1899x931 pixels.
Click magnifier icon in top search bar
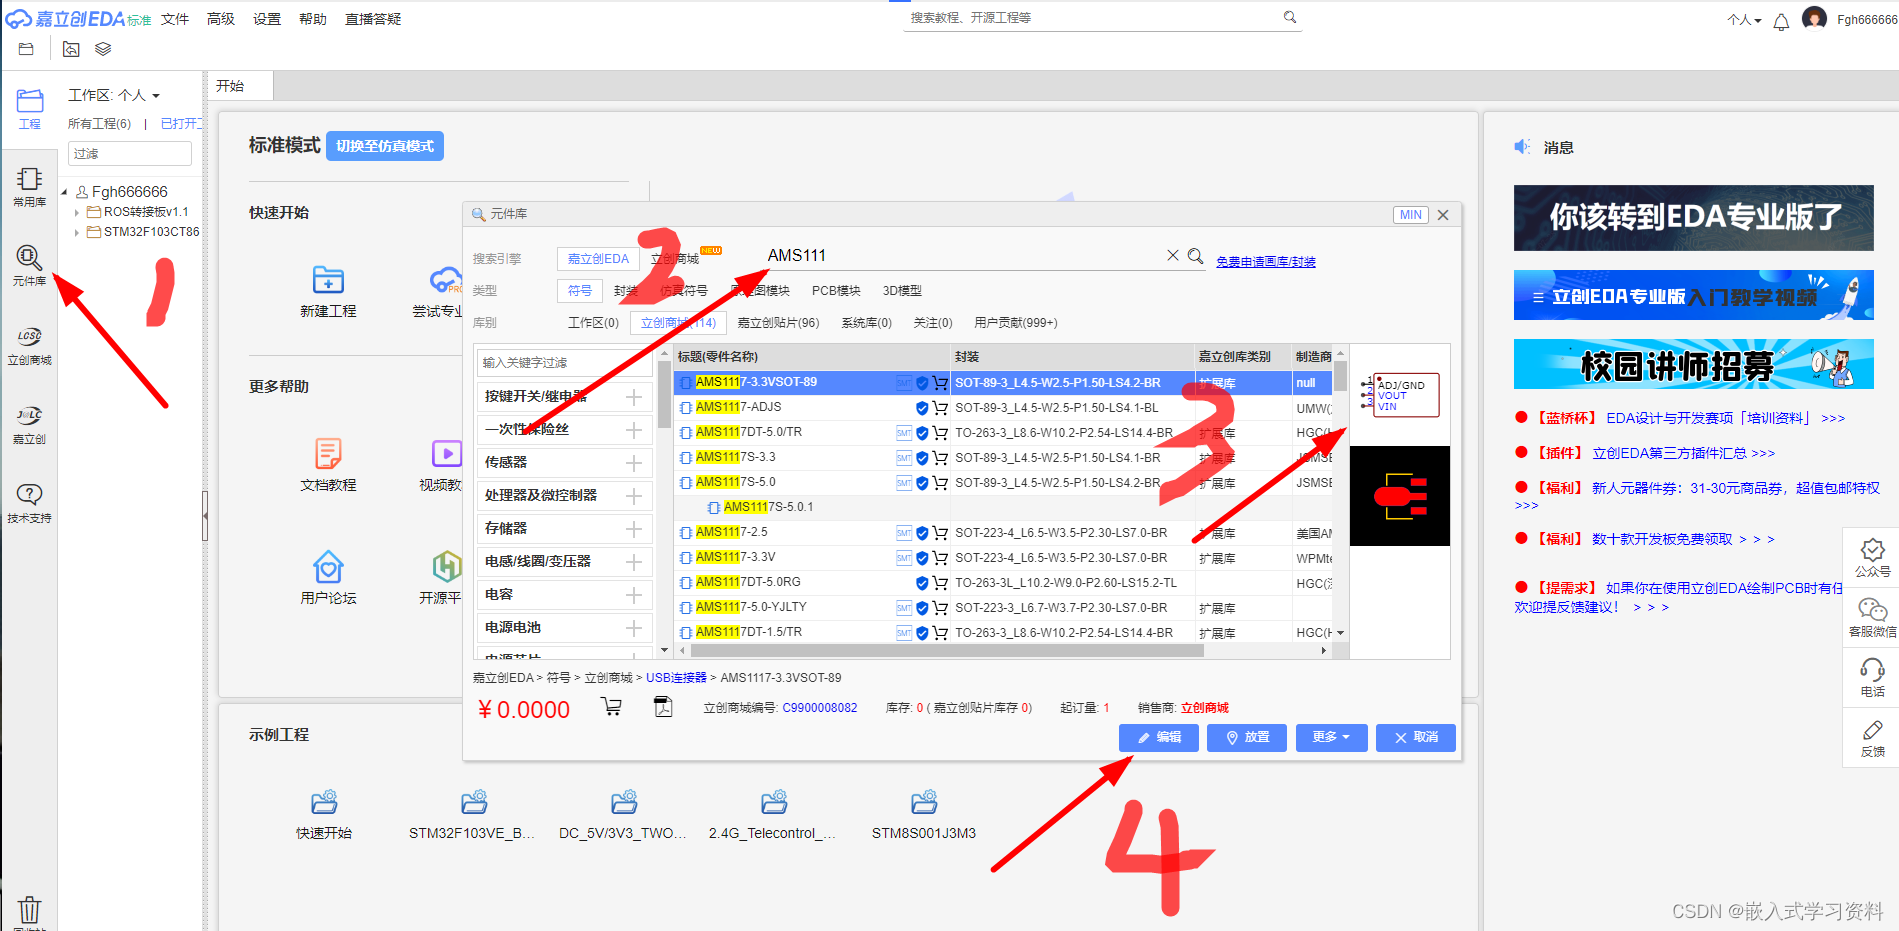1290,17
